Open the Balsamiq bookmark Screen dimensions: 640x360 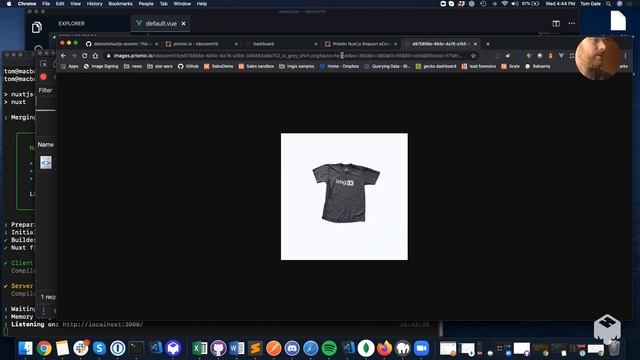point(538,66)
